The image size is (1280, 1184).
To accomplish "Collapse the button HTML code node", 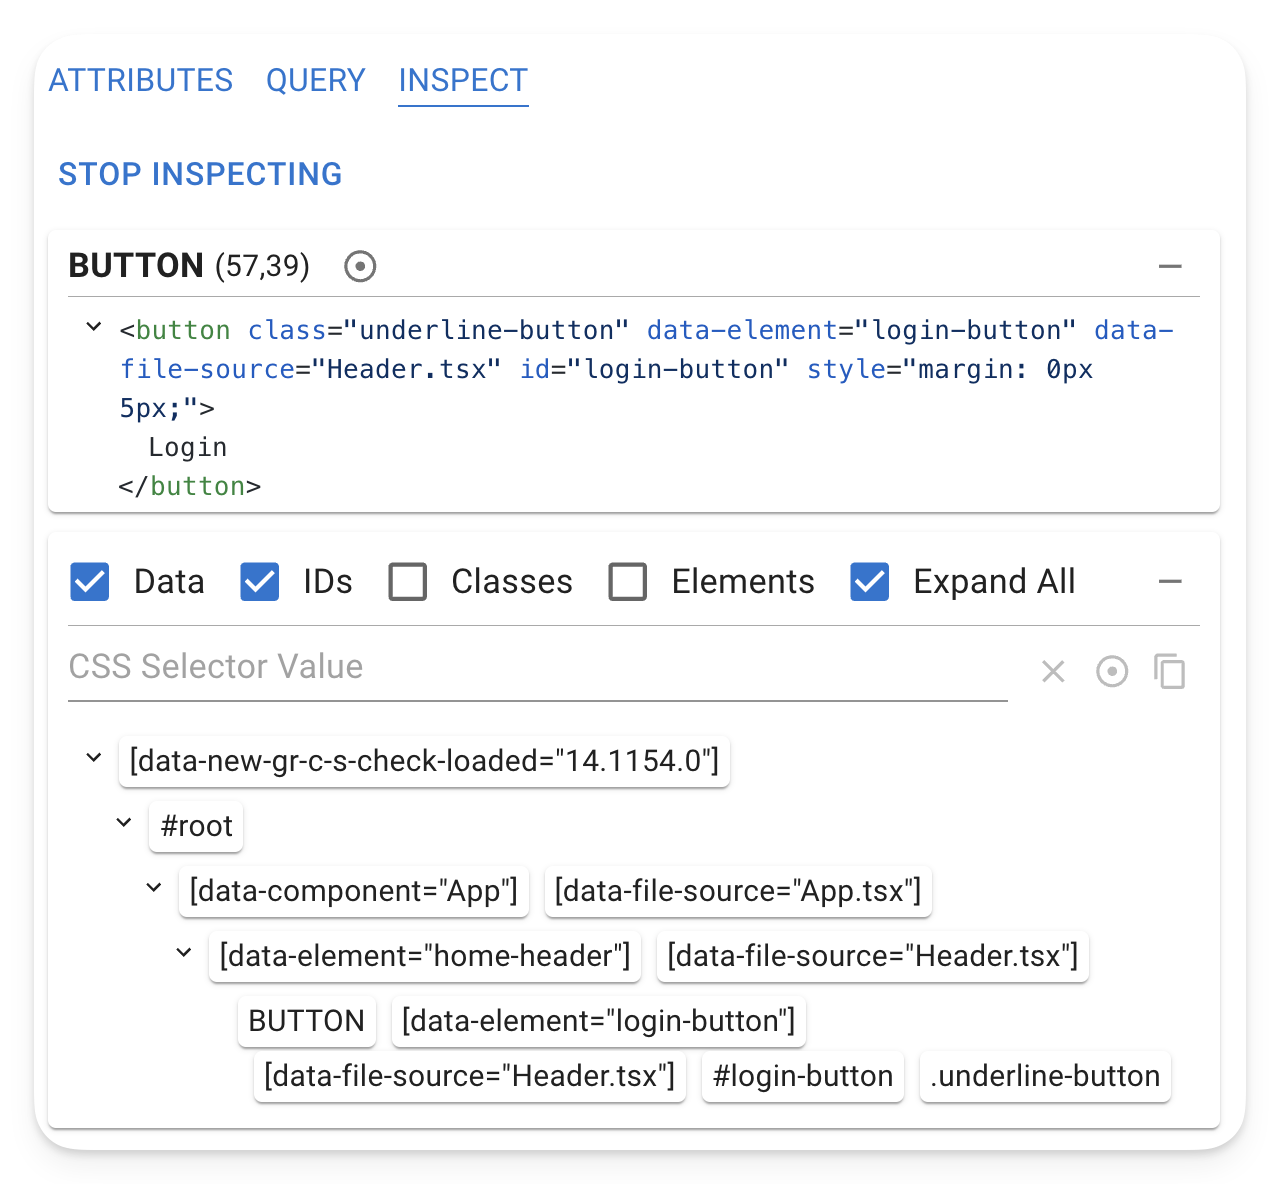I will [94, 327].
